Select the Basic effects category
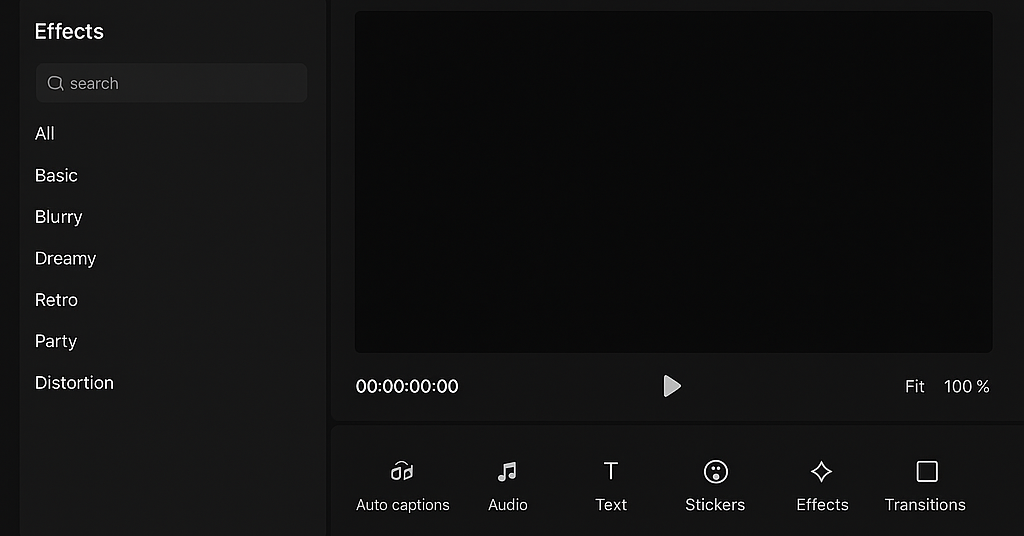The height and width of the screenshot is (536, 1024). coord(56,176)
